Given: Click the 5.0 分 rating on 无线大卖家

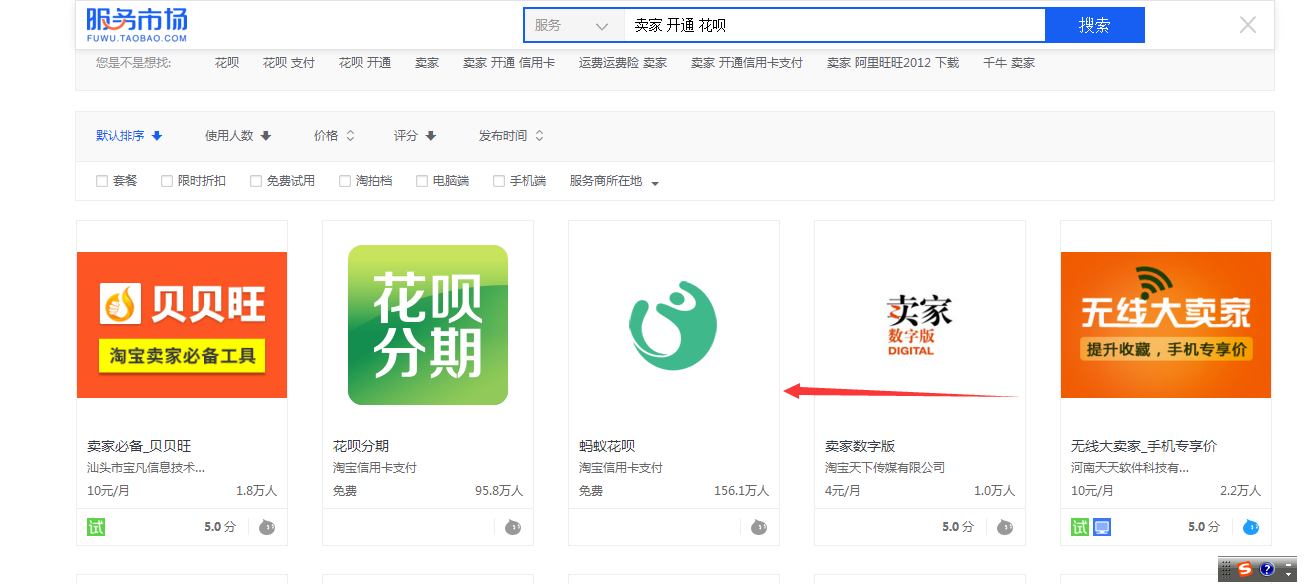Looking at the screenshot, I should pyautogui.click(x=1204, y=527).
